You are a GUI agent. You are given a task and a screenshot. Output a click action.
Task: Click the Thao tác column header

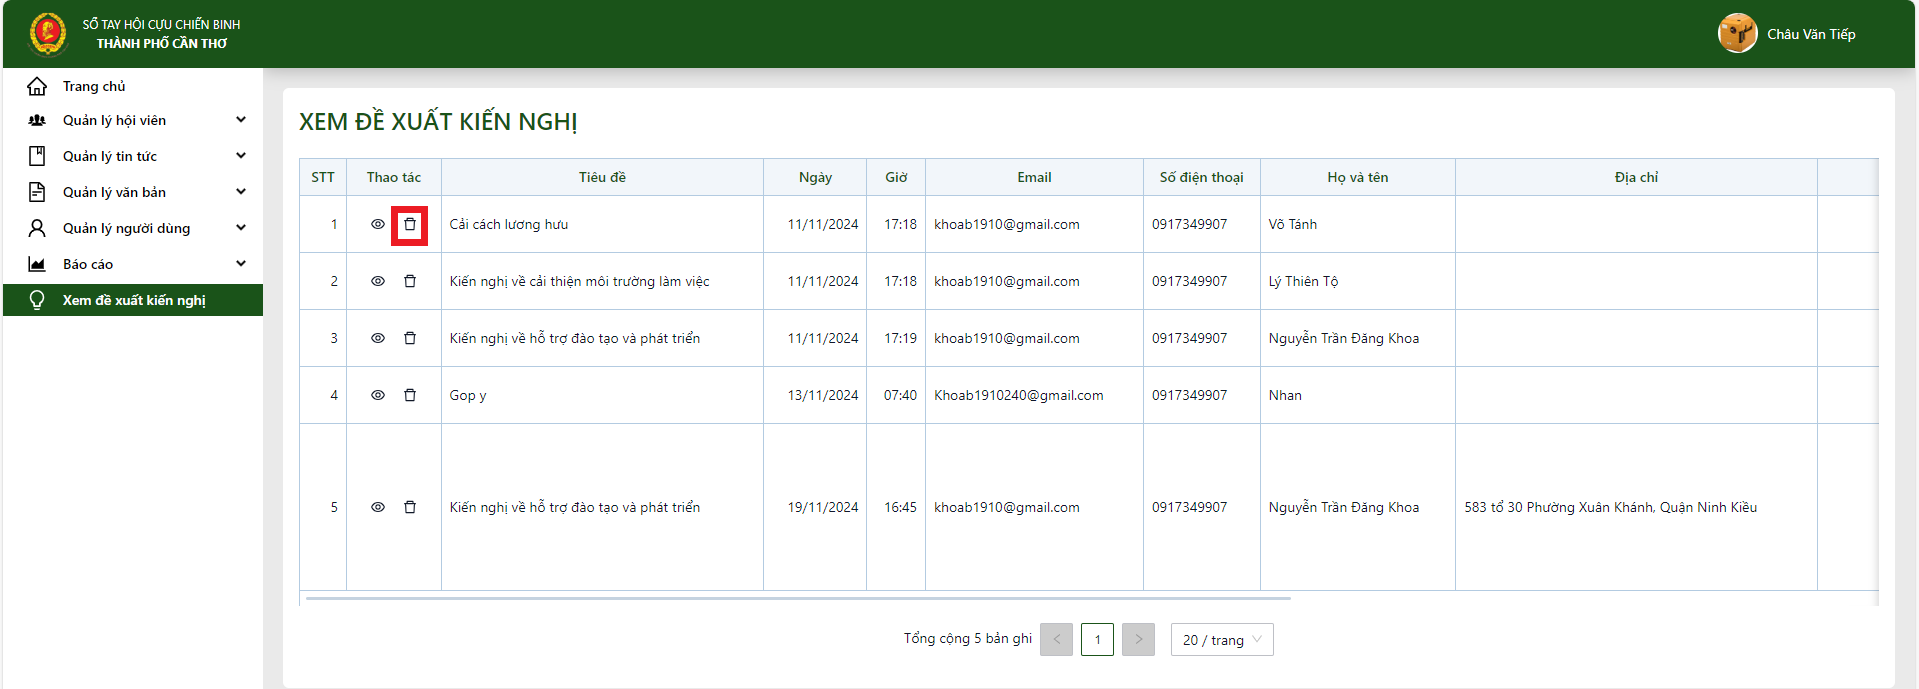click(x=394, y=177)
